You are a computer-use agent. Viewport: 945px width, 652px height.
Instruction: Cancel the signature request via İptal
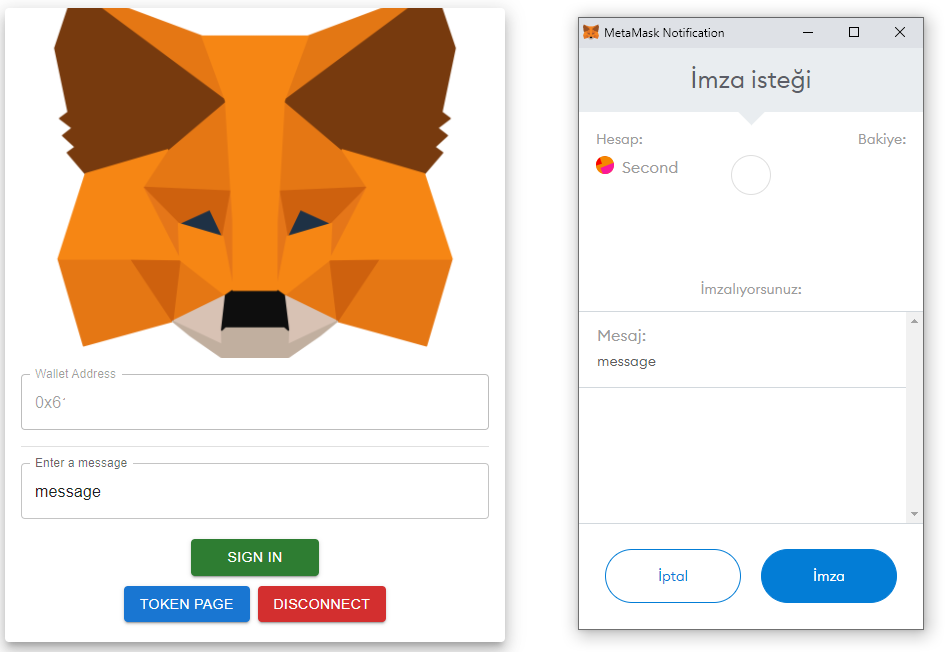pos(672,576)
